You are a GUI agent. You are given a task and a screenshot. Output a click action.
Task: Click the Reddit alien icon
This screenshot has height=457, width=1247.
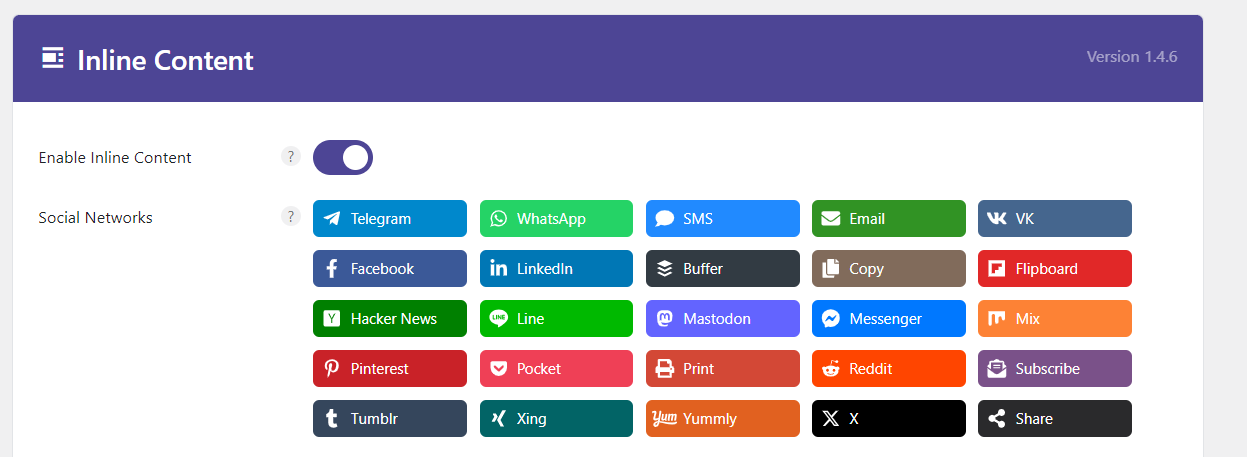830,369
